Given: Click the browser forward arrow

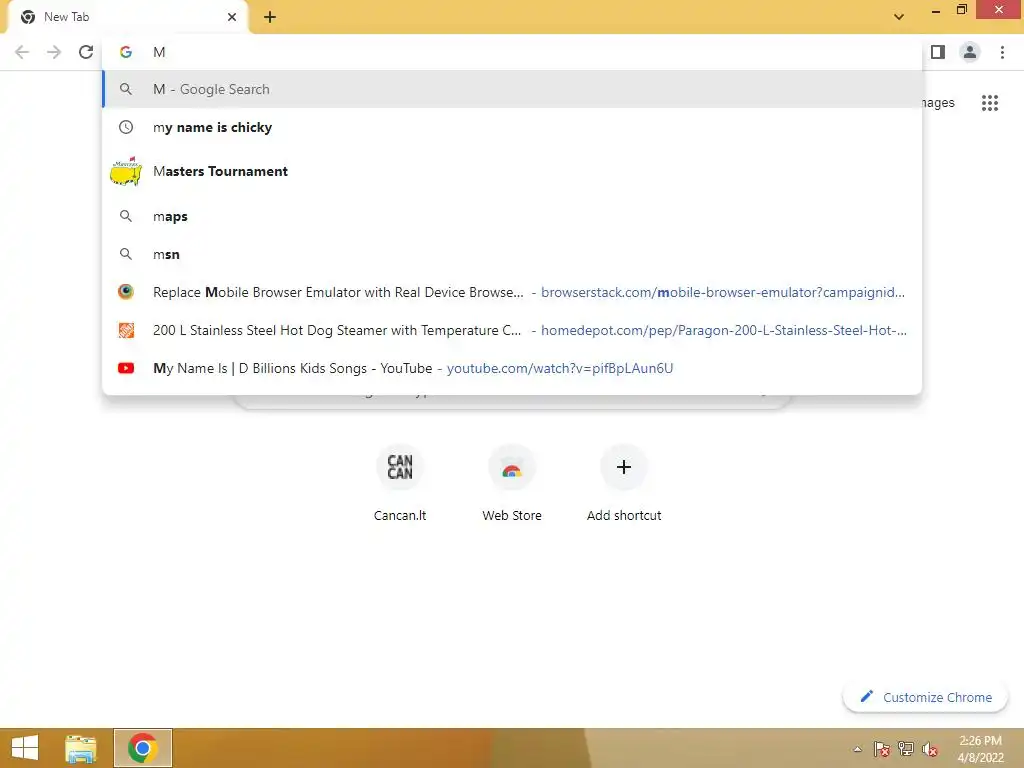Looking at the screenshot, I should (54, 52).
